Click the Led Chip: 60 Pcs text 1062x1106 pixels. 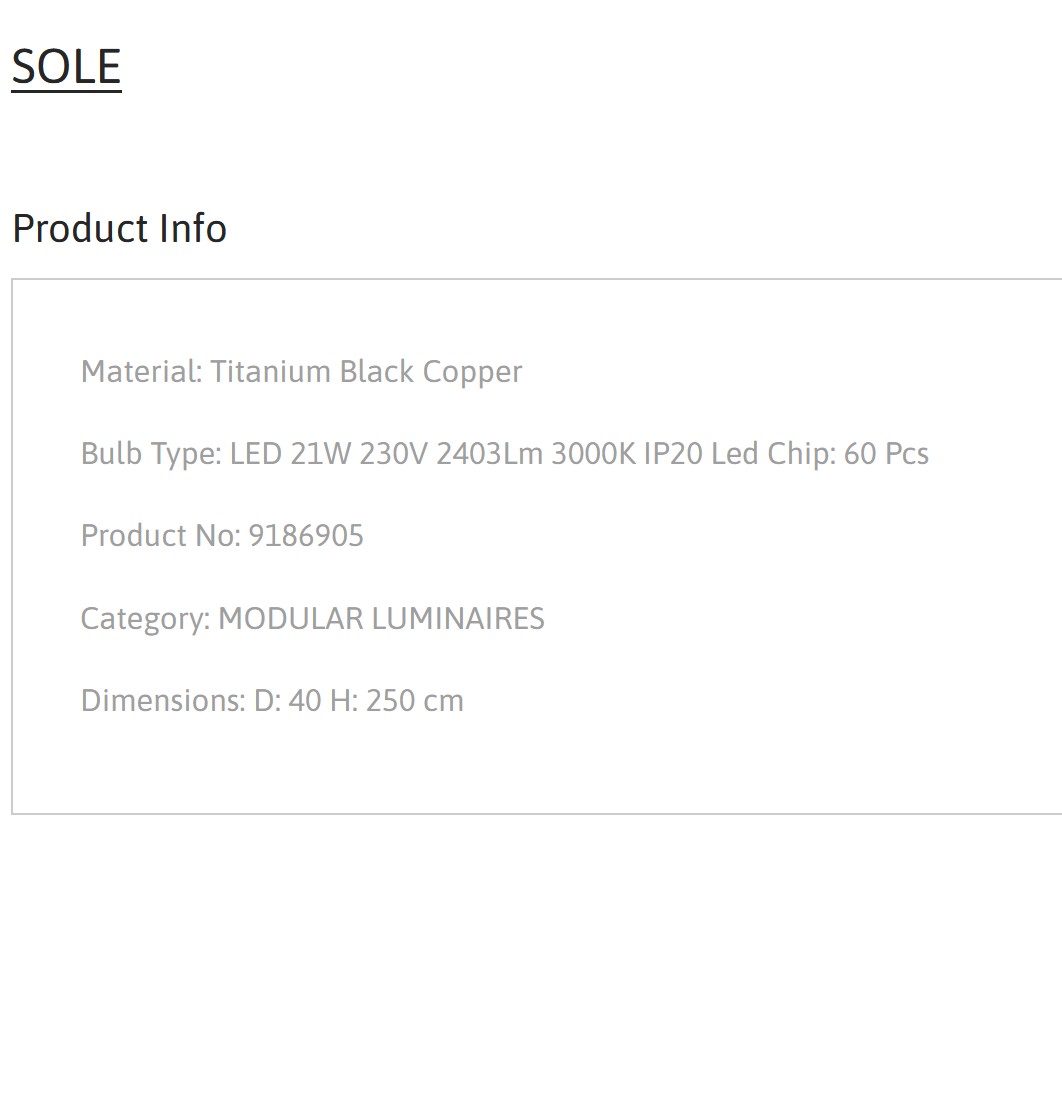point(819,454)
